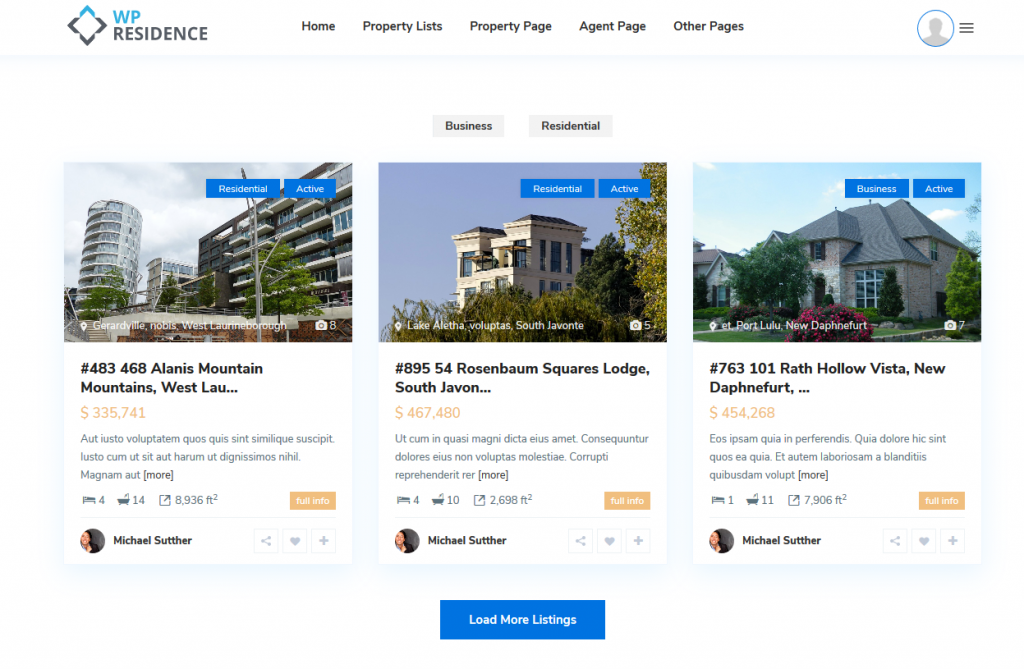Share the Rosenbaum Squares Lodge listing
The width and height of the screenshot is (1024, 669).
coord(581,541)
